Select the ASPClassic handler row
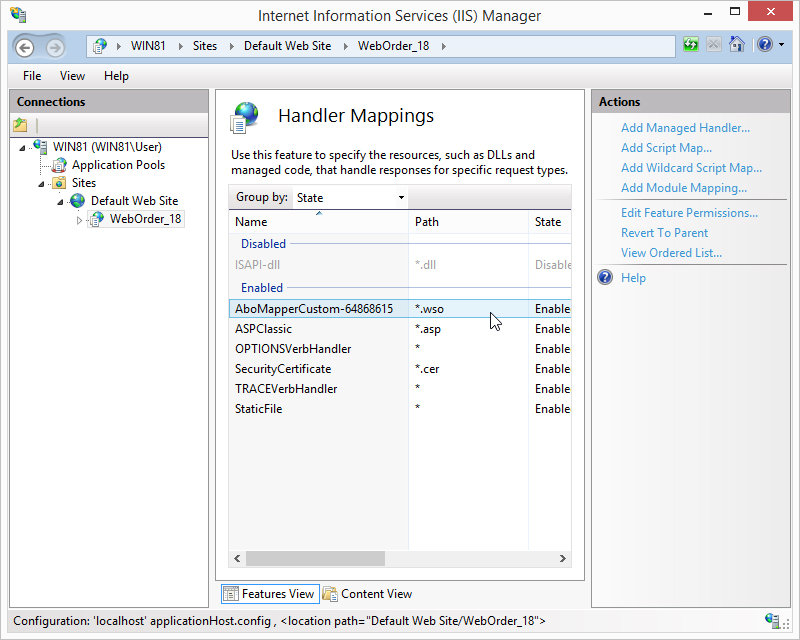Viewport: 800px width, 640px height. point(400,329)
